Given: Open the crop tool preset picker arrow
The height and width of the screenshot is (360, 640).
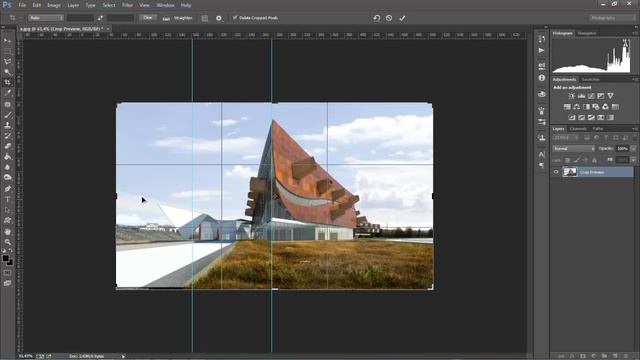Looking at the screenshot, I should coord(21,18).
